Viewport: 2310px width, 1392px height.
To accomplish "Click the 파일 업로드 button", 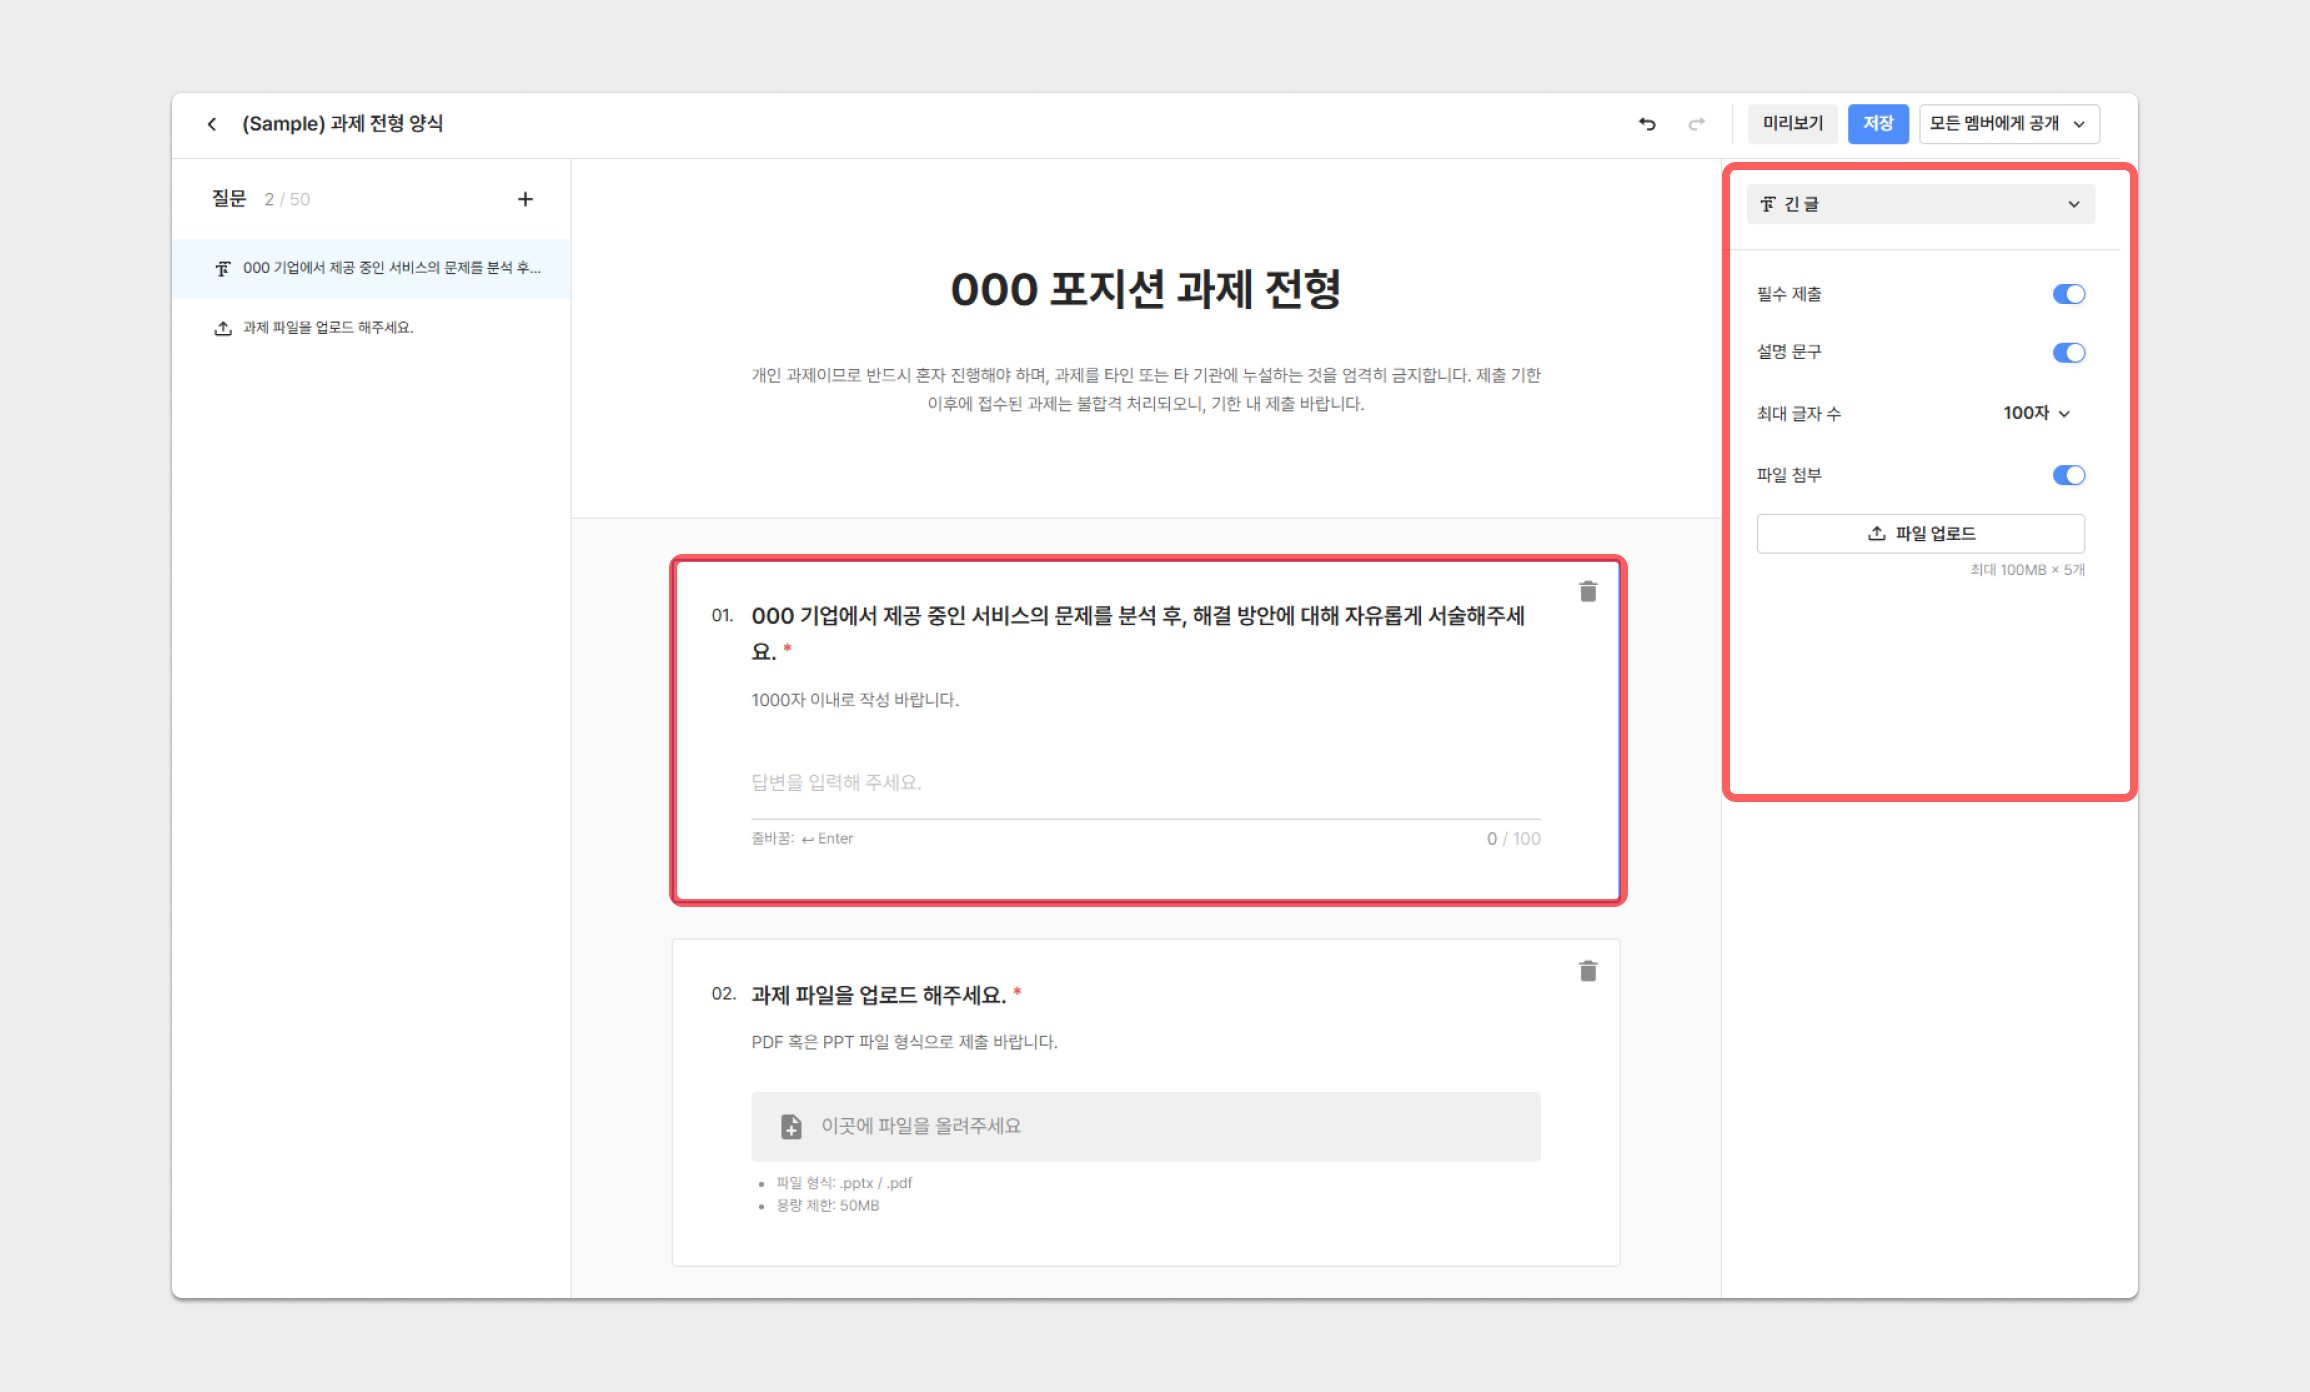I will click(1920, 534).
